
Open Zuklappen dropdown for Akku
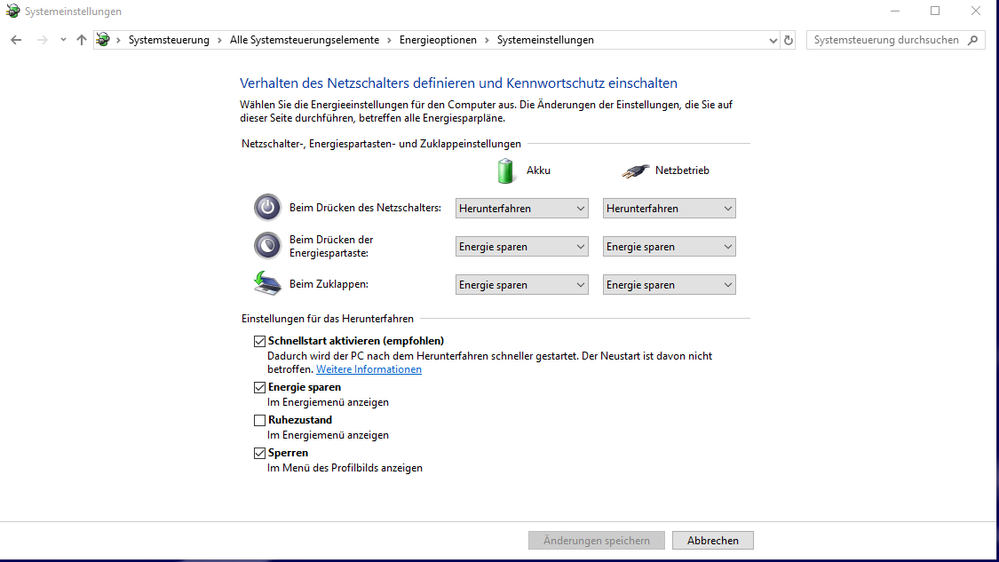click(522, 285)
